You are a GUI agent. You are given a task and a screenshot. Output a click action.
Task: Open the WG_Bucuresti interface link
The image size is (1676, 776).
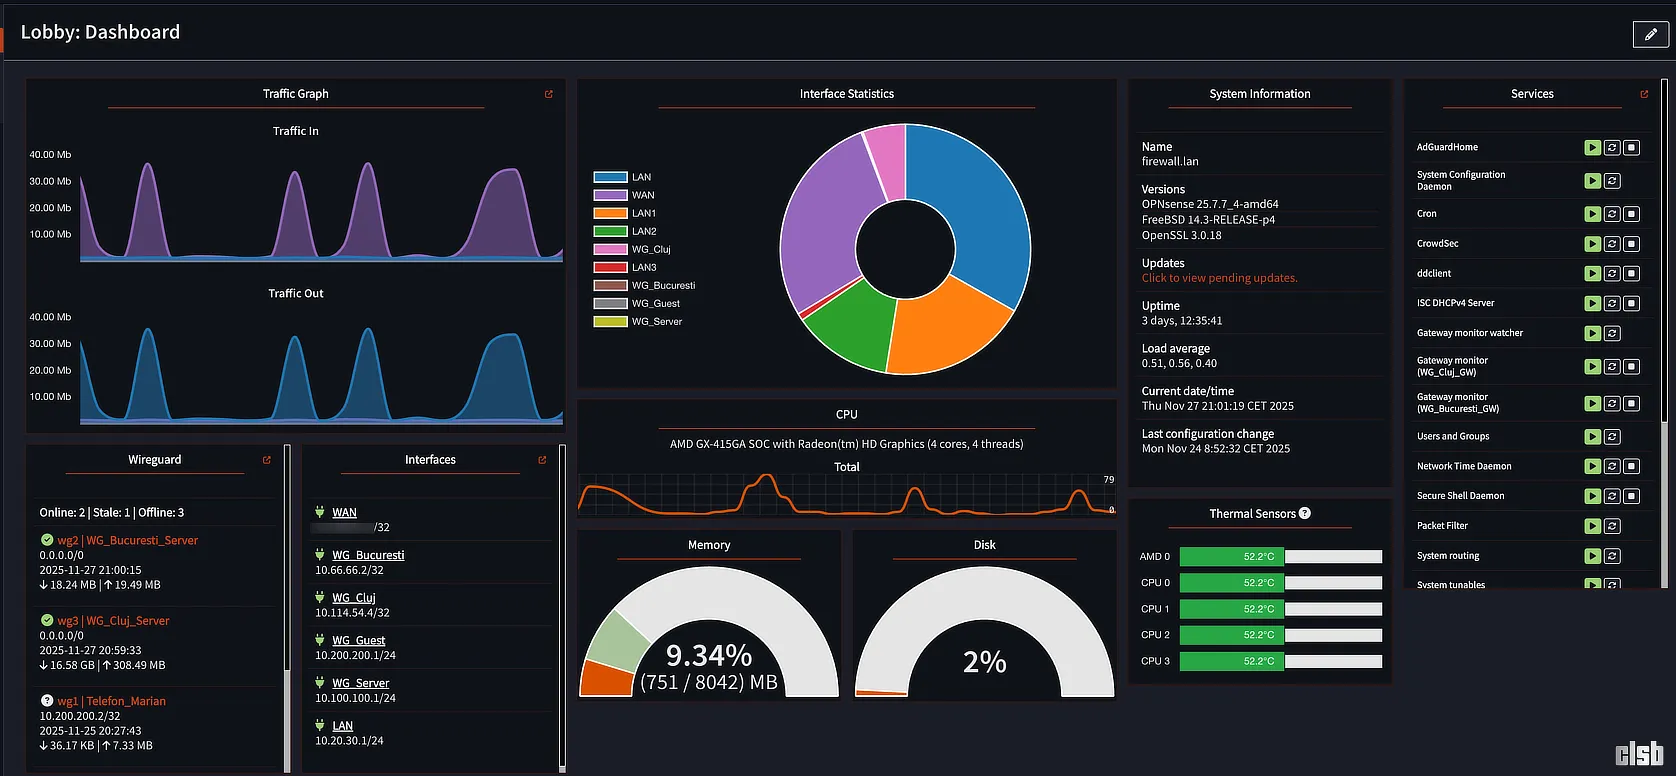coord(368,555)
